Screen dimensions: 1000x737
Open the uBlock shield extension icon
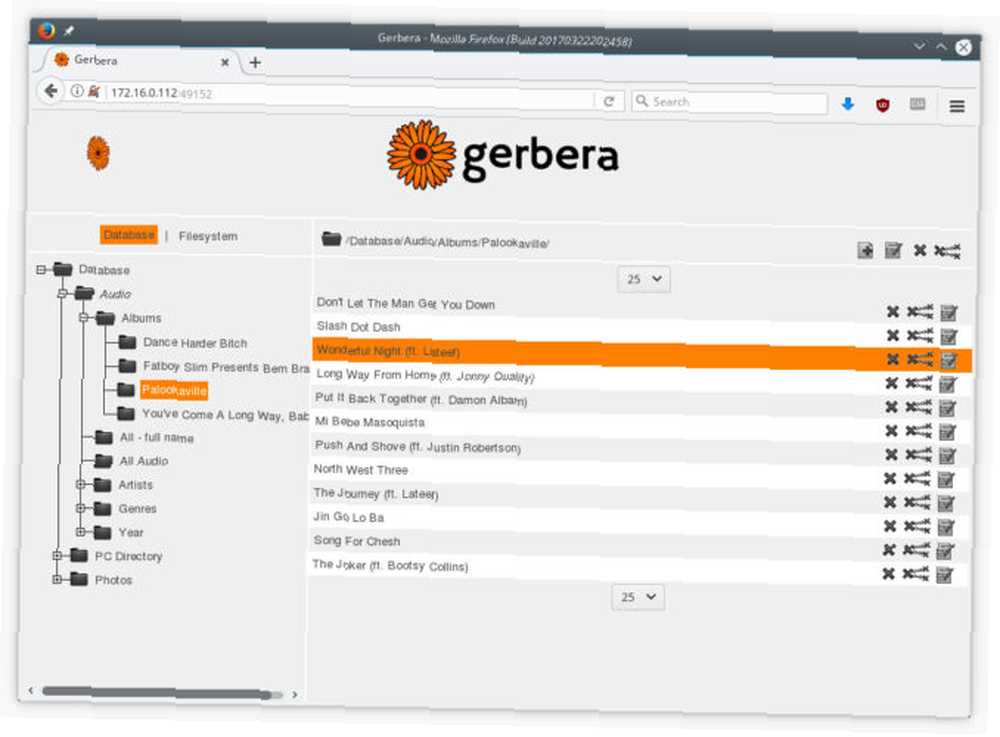(883, 105)
